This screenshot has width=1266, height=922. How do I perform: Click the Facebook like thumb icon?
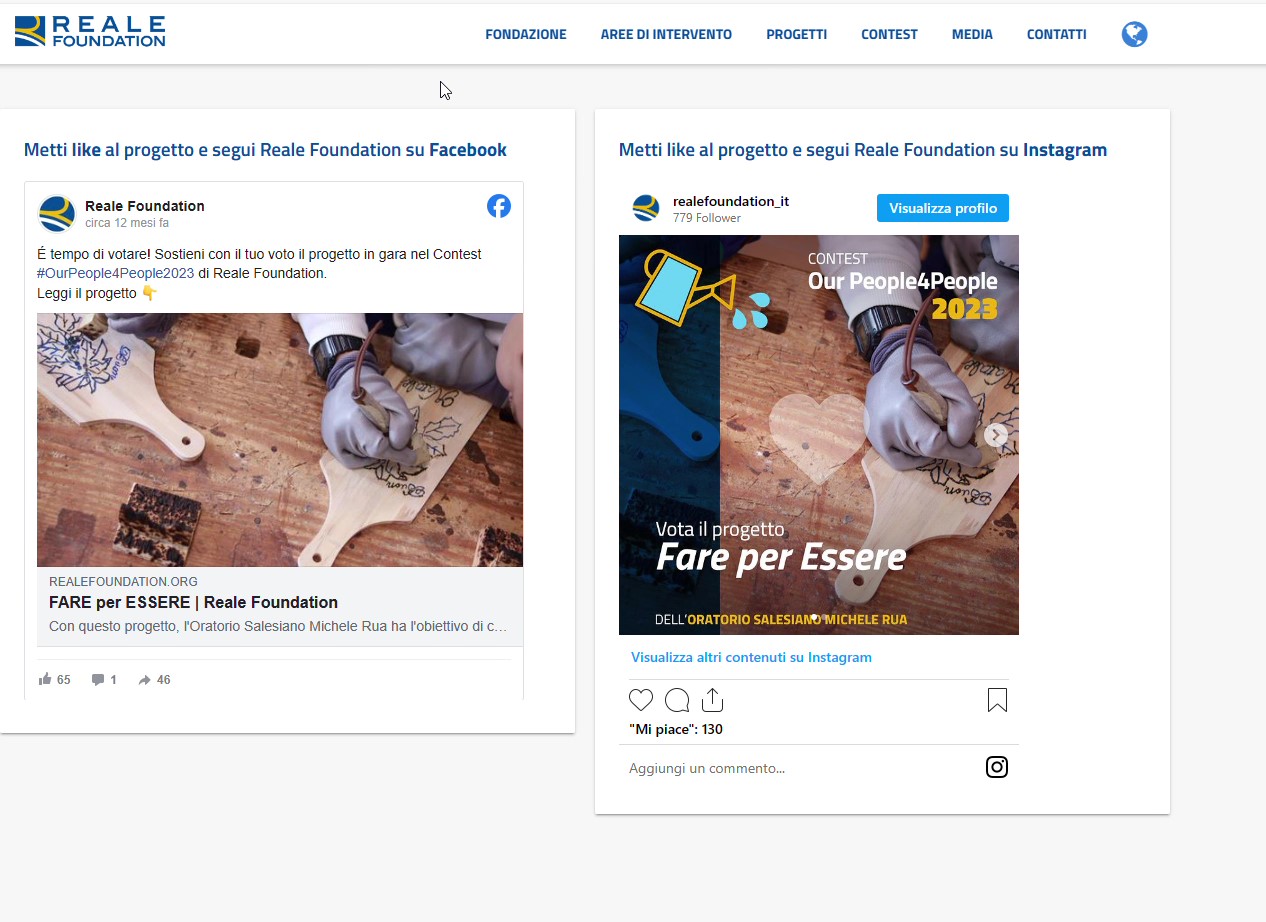[x=45, y=680]
